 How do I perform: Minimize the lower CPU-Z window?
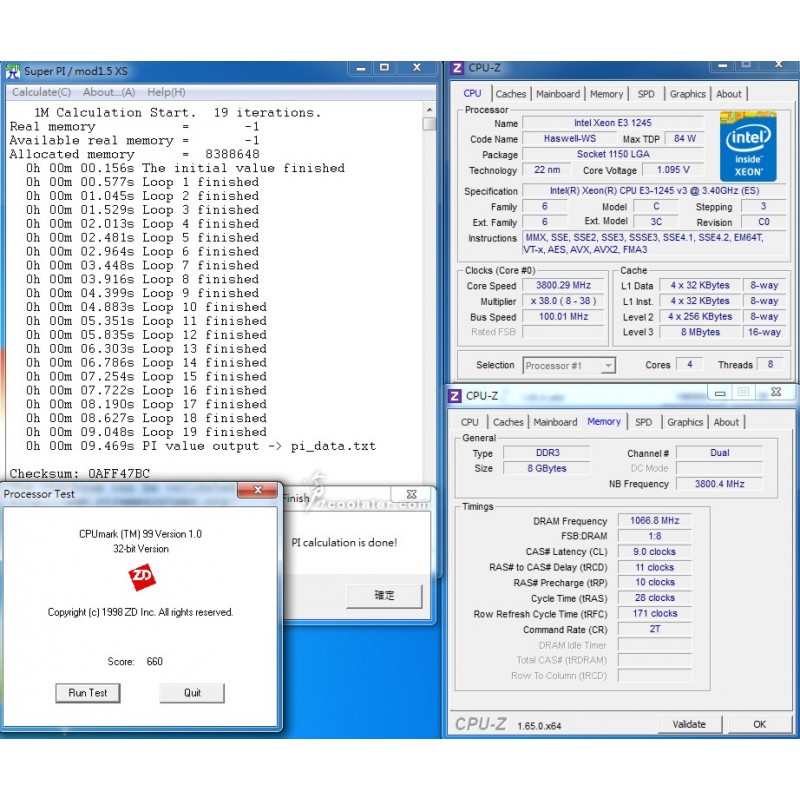(x=720, y=392)
